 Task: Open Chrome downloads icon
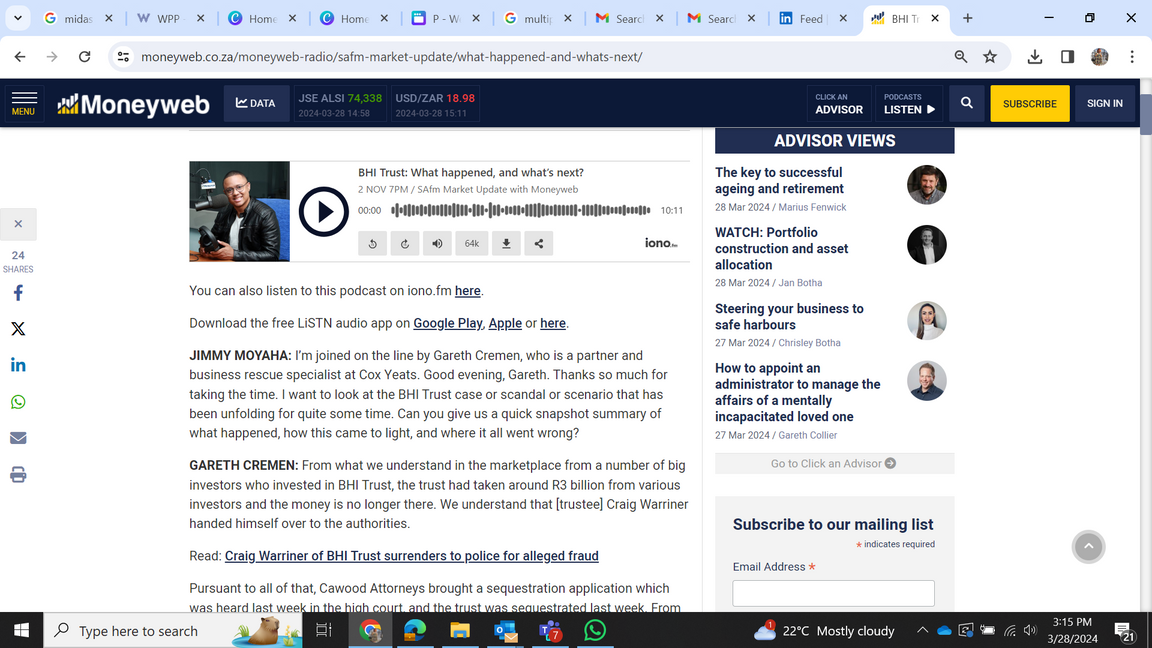pos(1034,57)
